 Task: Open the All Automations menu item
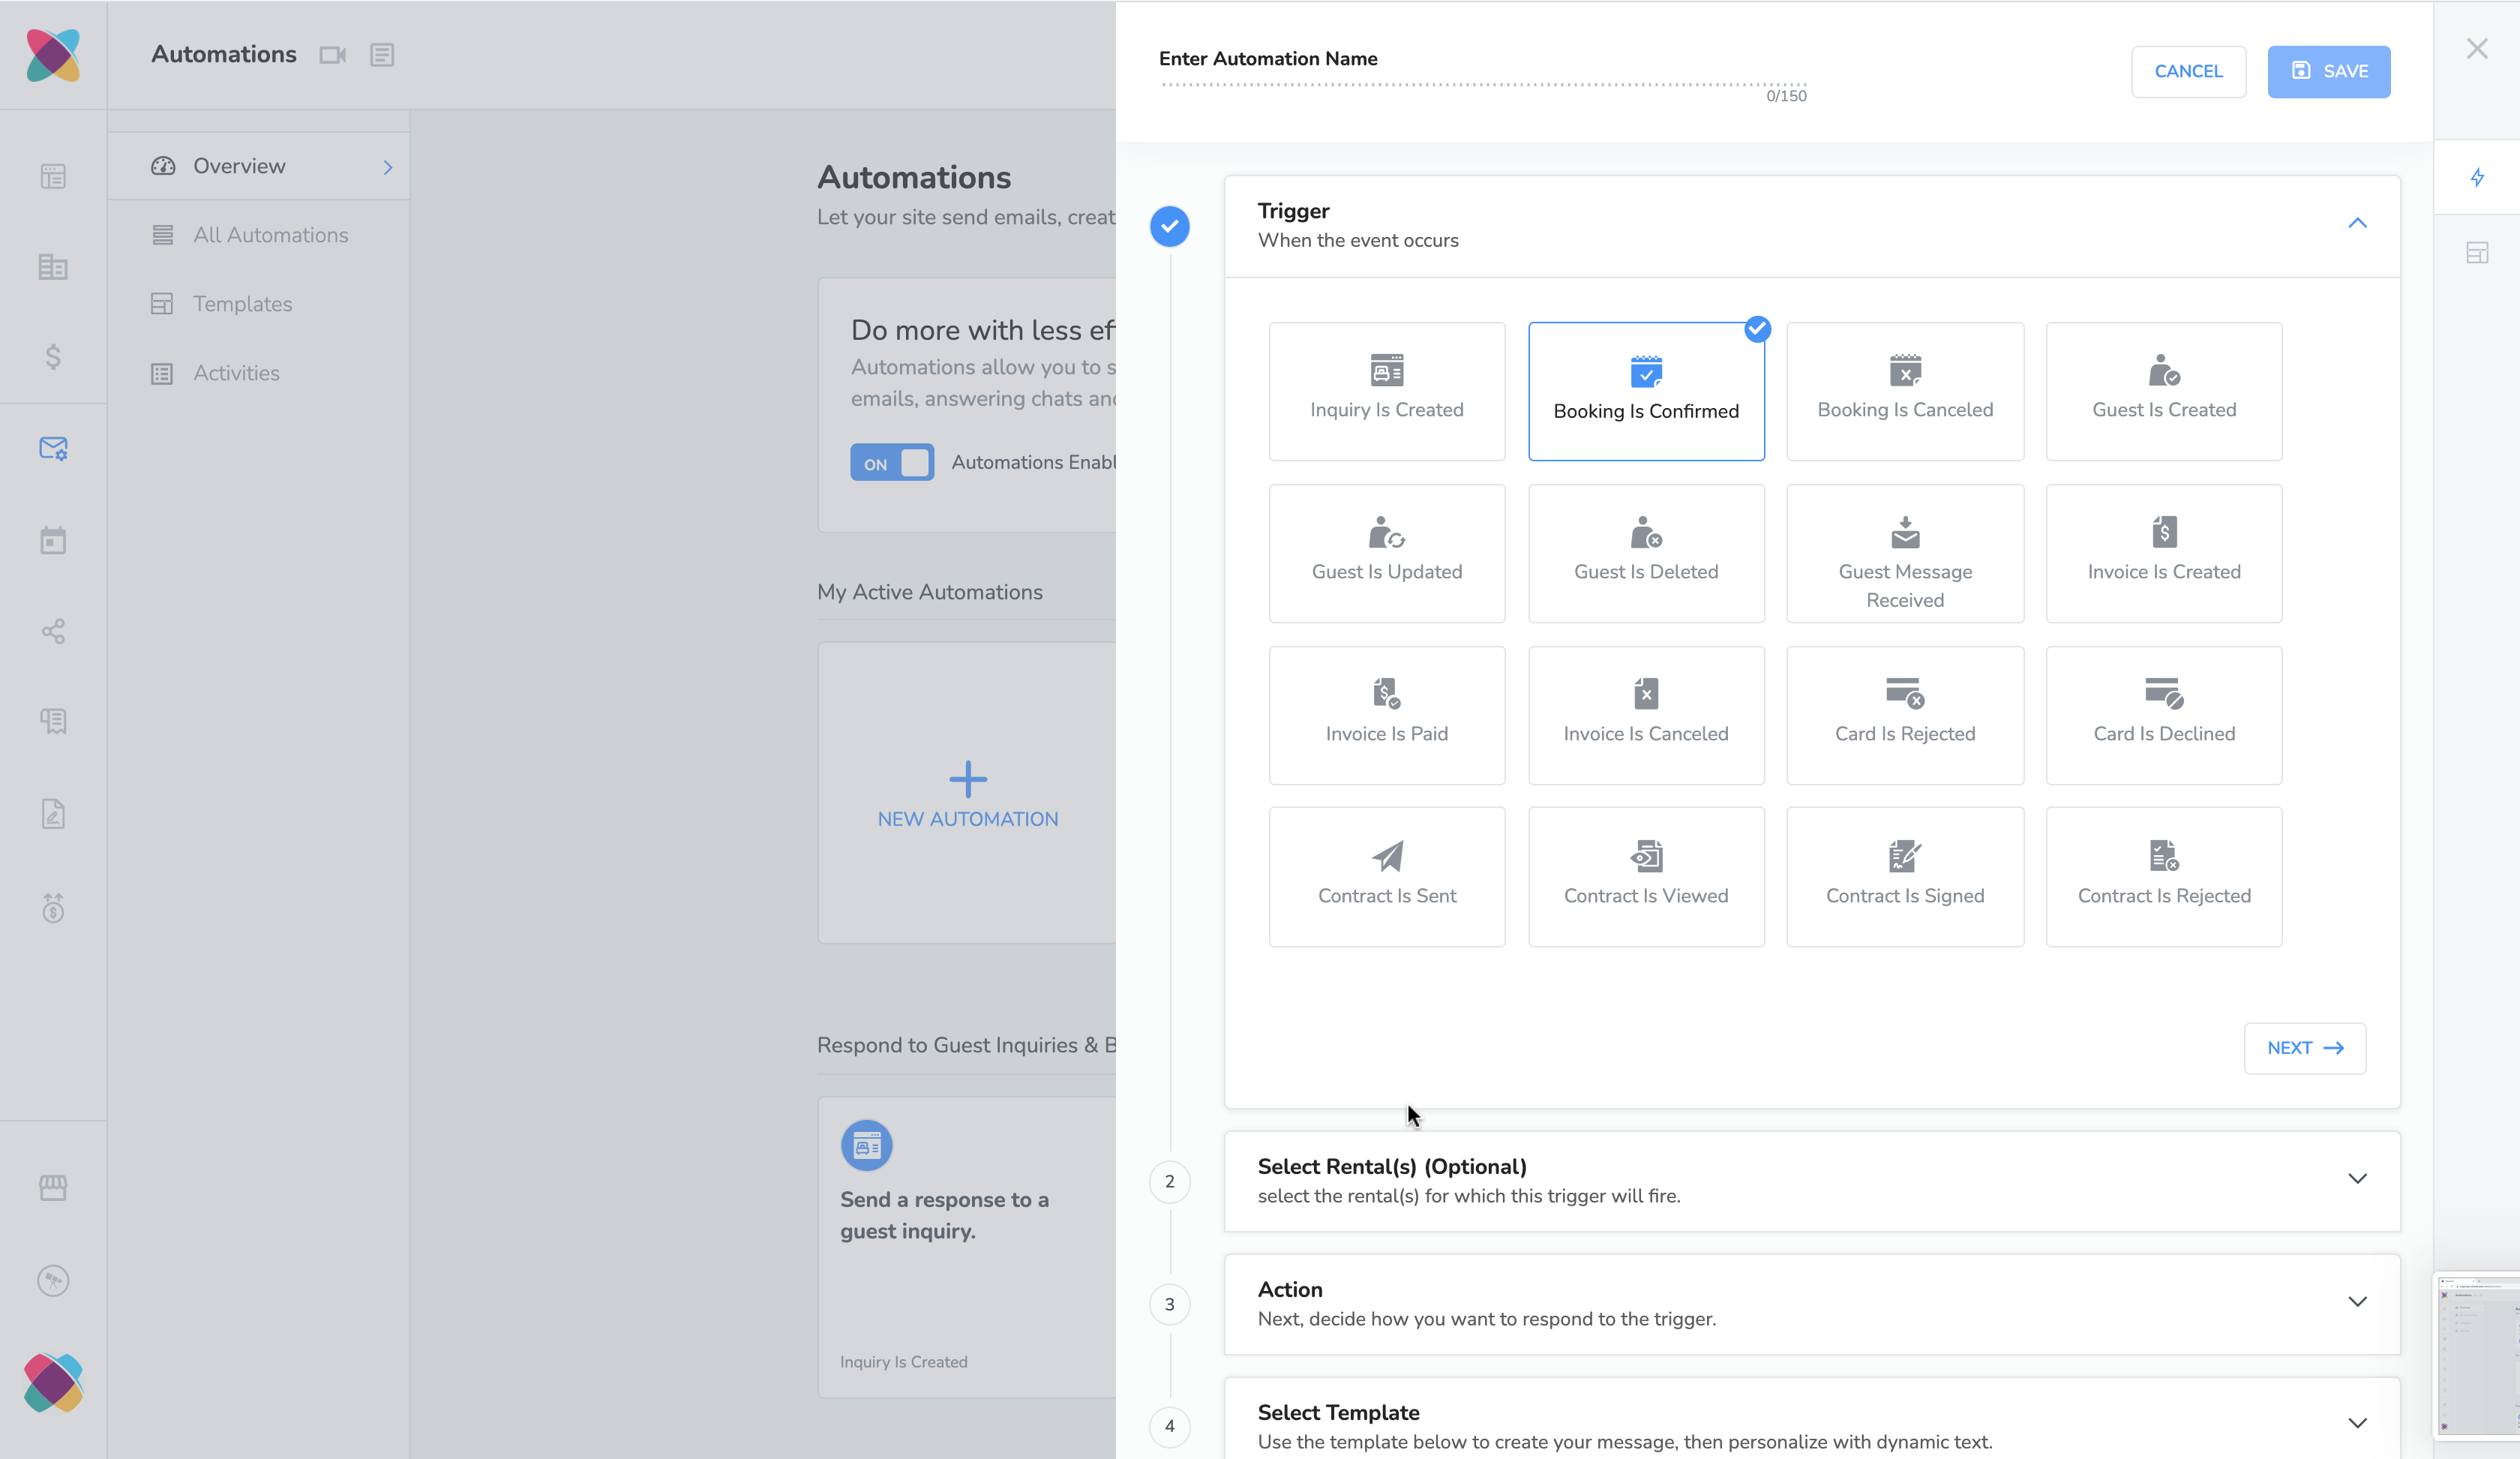click(270, 235)
